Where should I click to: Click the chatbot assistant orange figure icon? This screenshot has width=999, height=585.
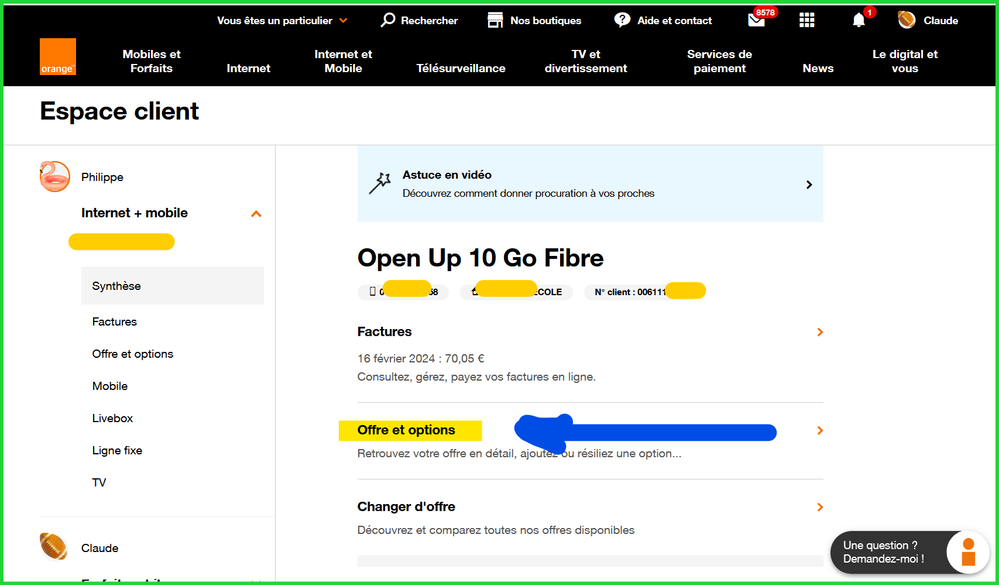[x=968, y=552]
